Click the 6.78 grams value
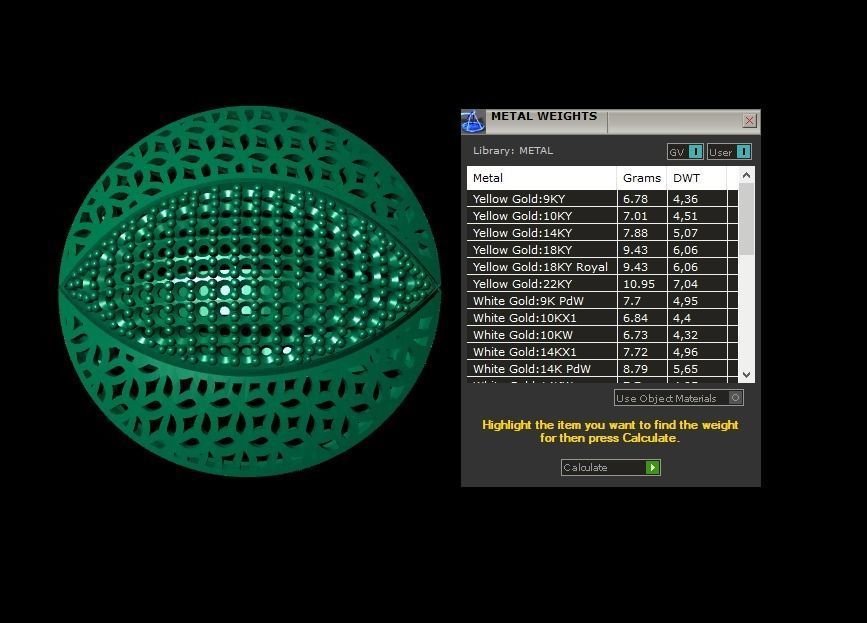Screen dimensions: 867x623 click(x=635, y=199)
